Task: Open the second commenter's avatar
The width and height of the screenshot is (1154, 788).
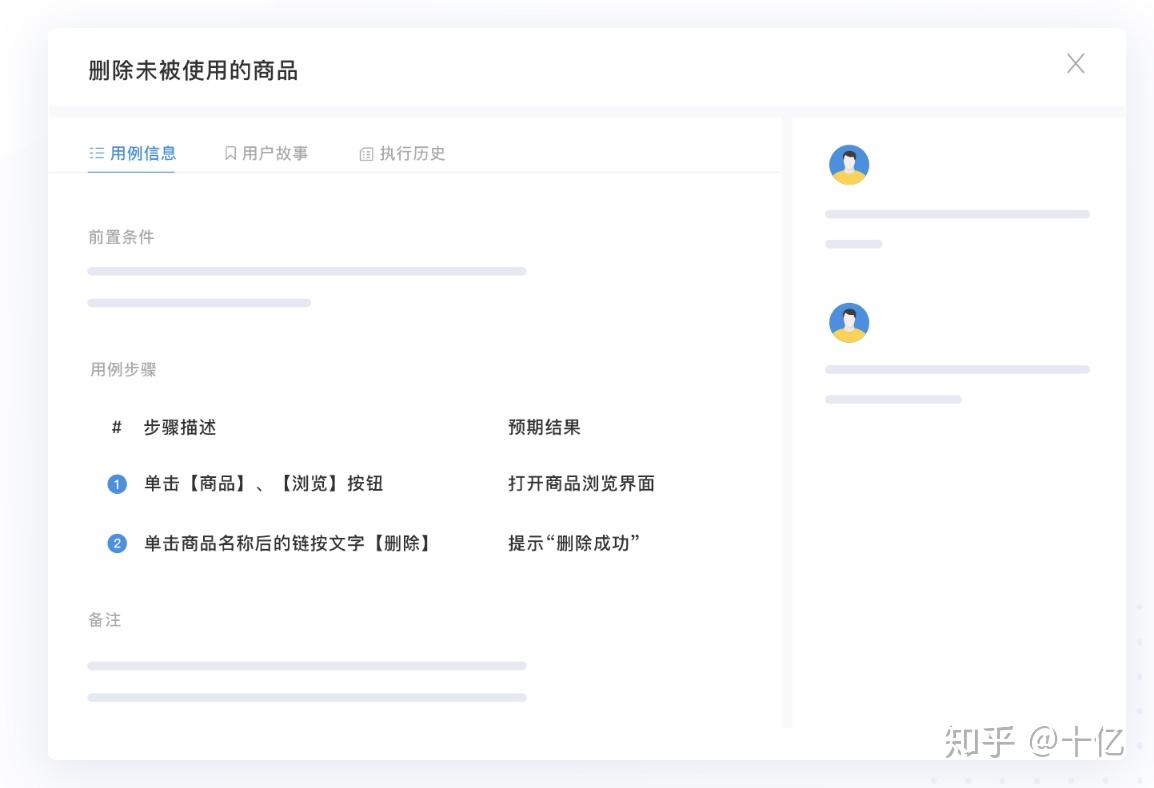Action: click(x=849, y=321)
